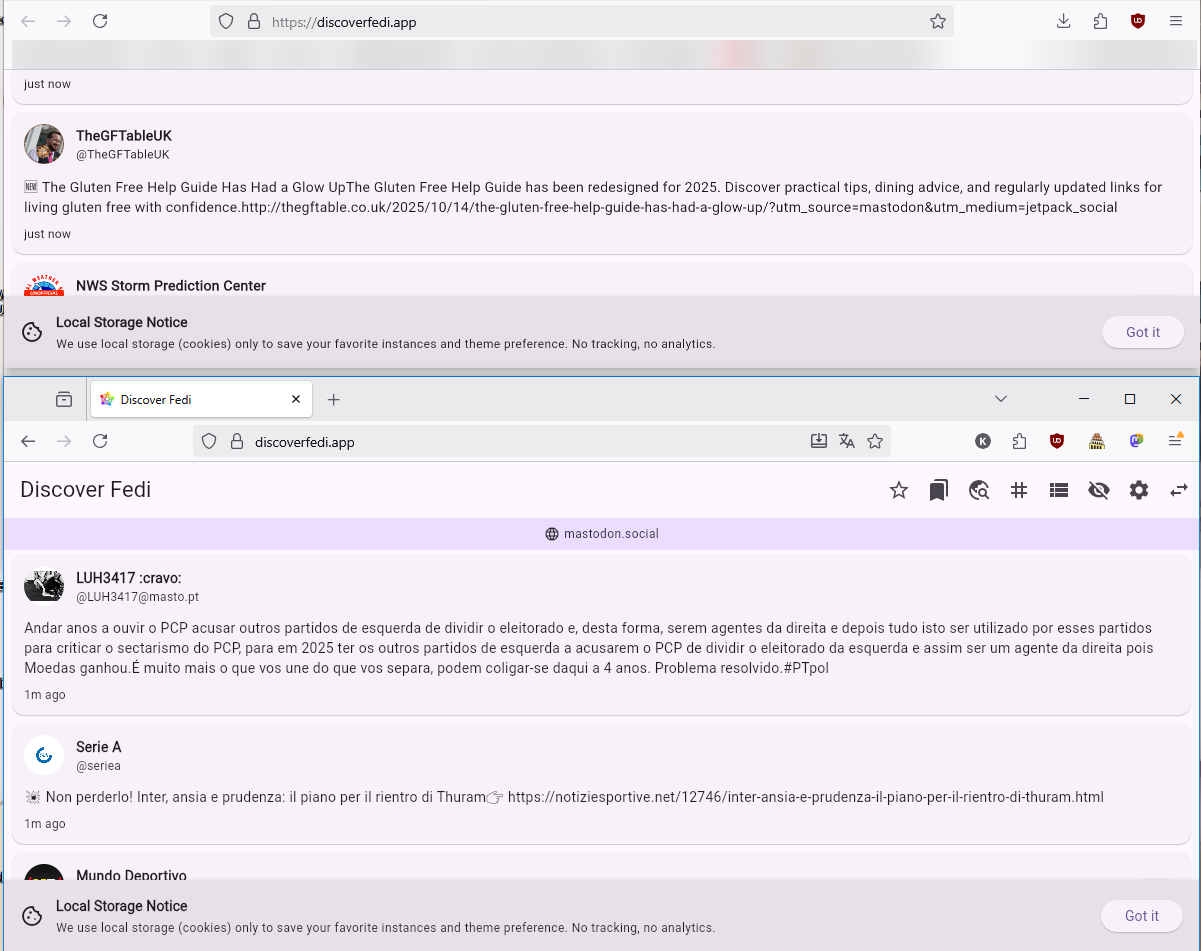
Task: Click the tower extension icon in the toolbar
Action: point(1097,441)
